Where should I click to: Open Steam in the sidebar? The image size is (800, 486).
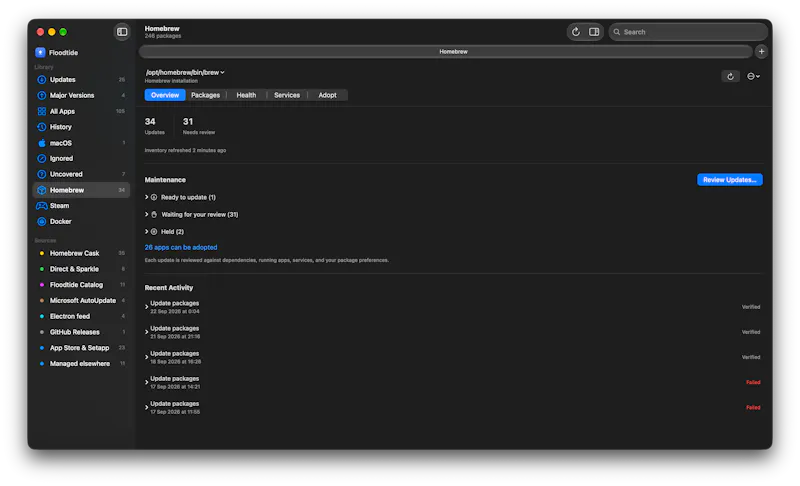[81, 206]
